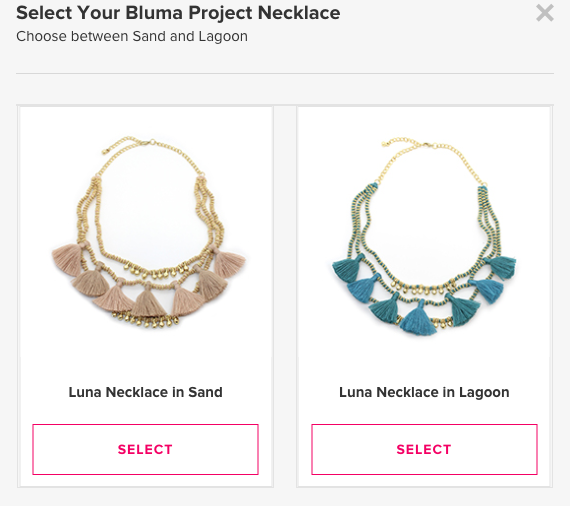The image size is (570, 506).
Task: Click the 'Choose between Sand and Lagoon' subtitle
Action: coord(132,36)
